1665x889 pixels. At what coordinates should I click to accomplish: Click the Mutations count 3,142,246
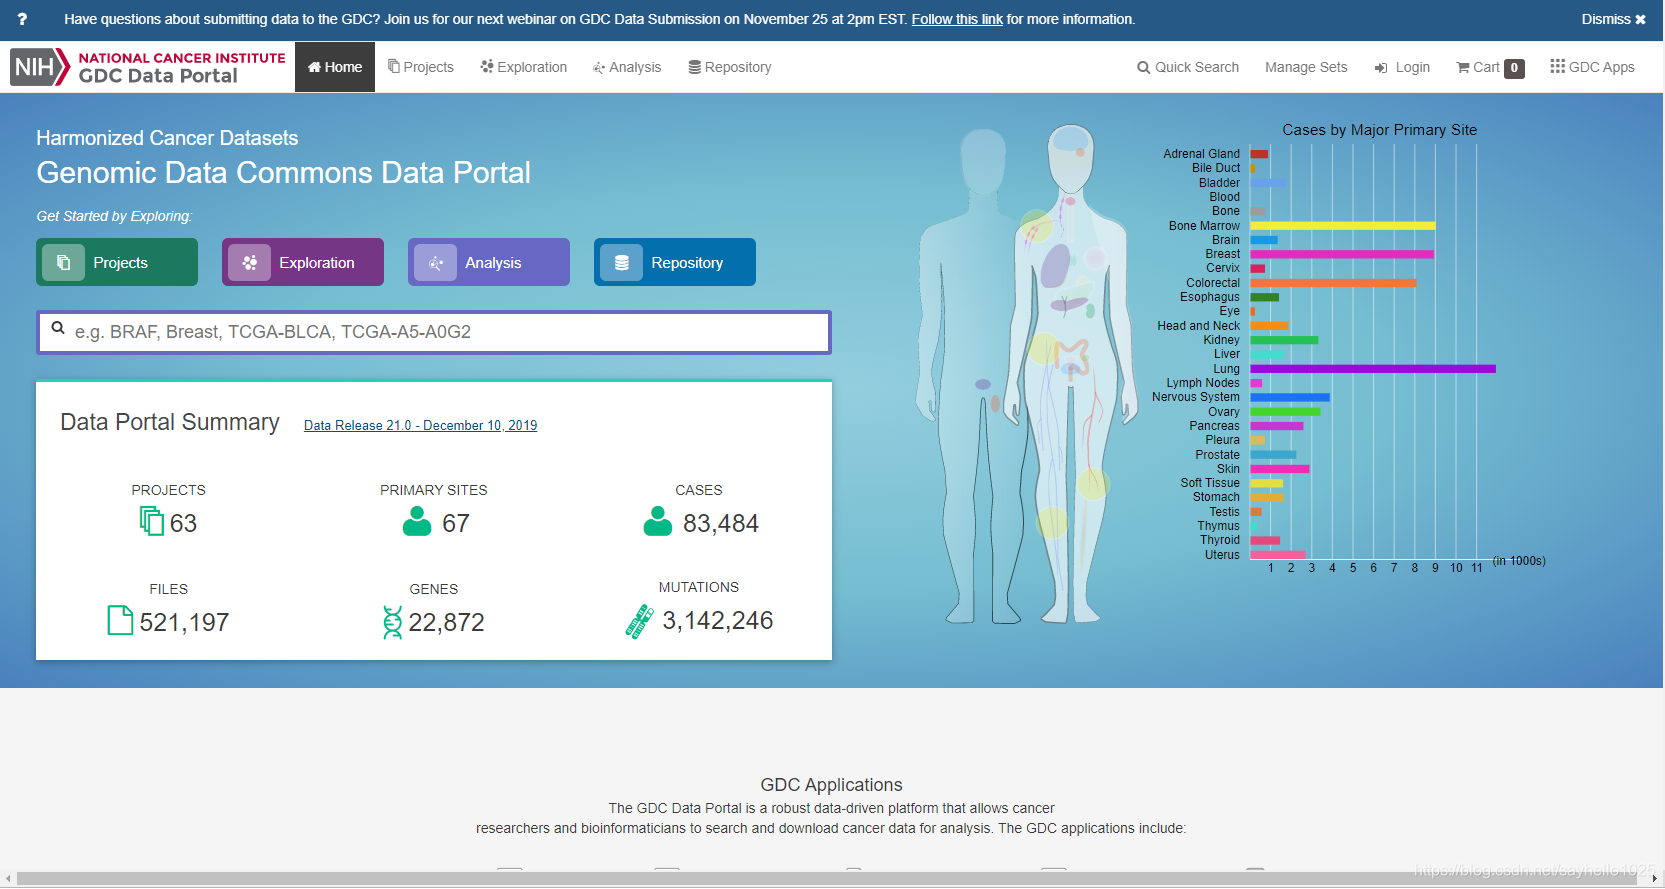pyautogui.click(x=718, y=620)
